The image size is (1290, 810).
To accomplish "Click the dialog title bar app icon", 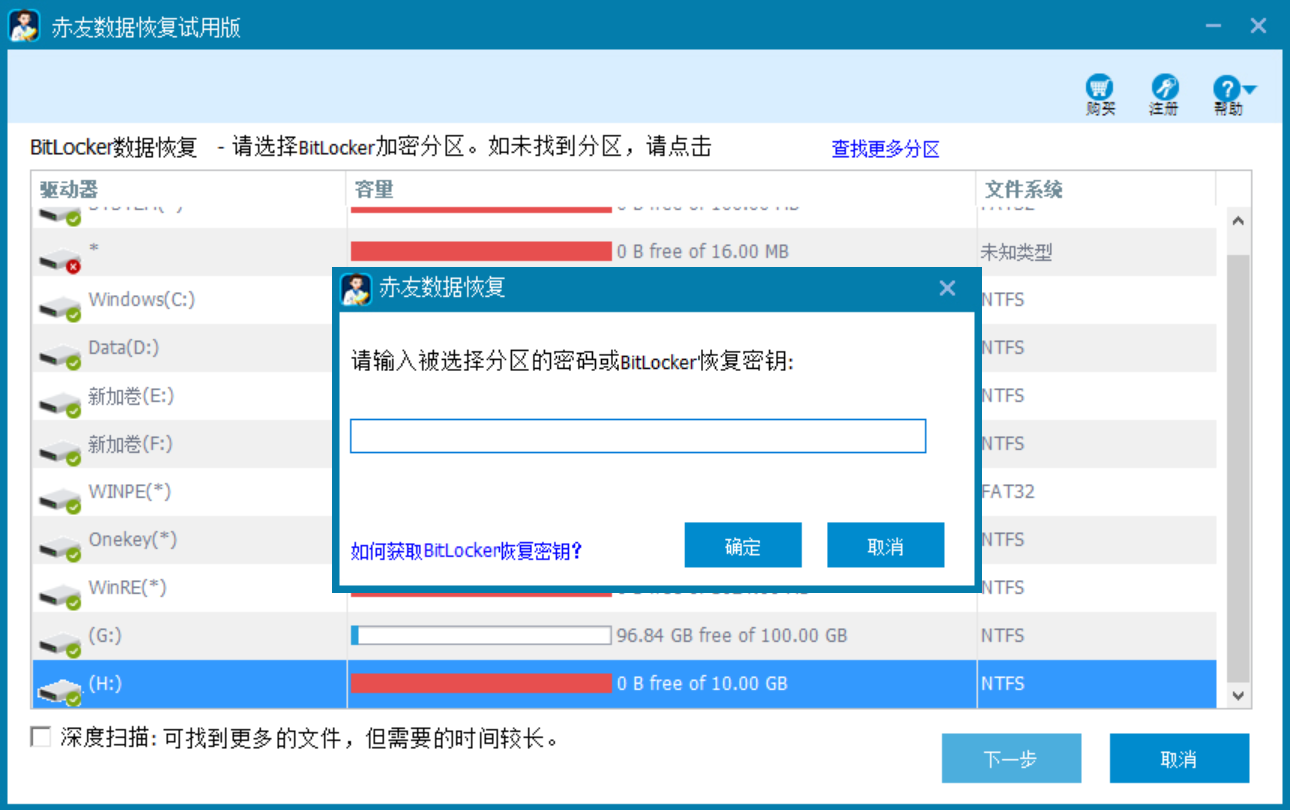I will click(x=355, y=288).
